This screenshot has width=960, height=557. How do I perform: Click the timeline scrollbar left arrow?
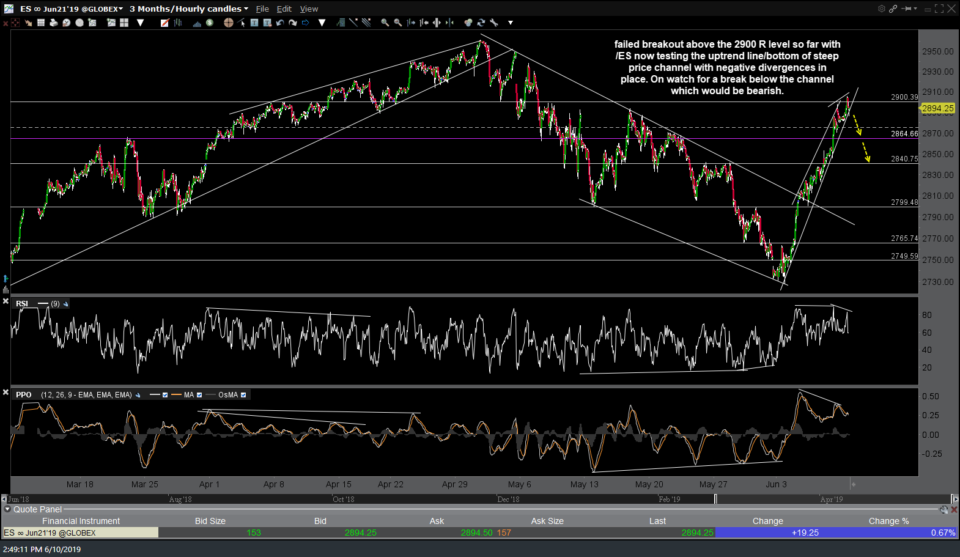[4, 499]
